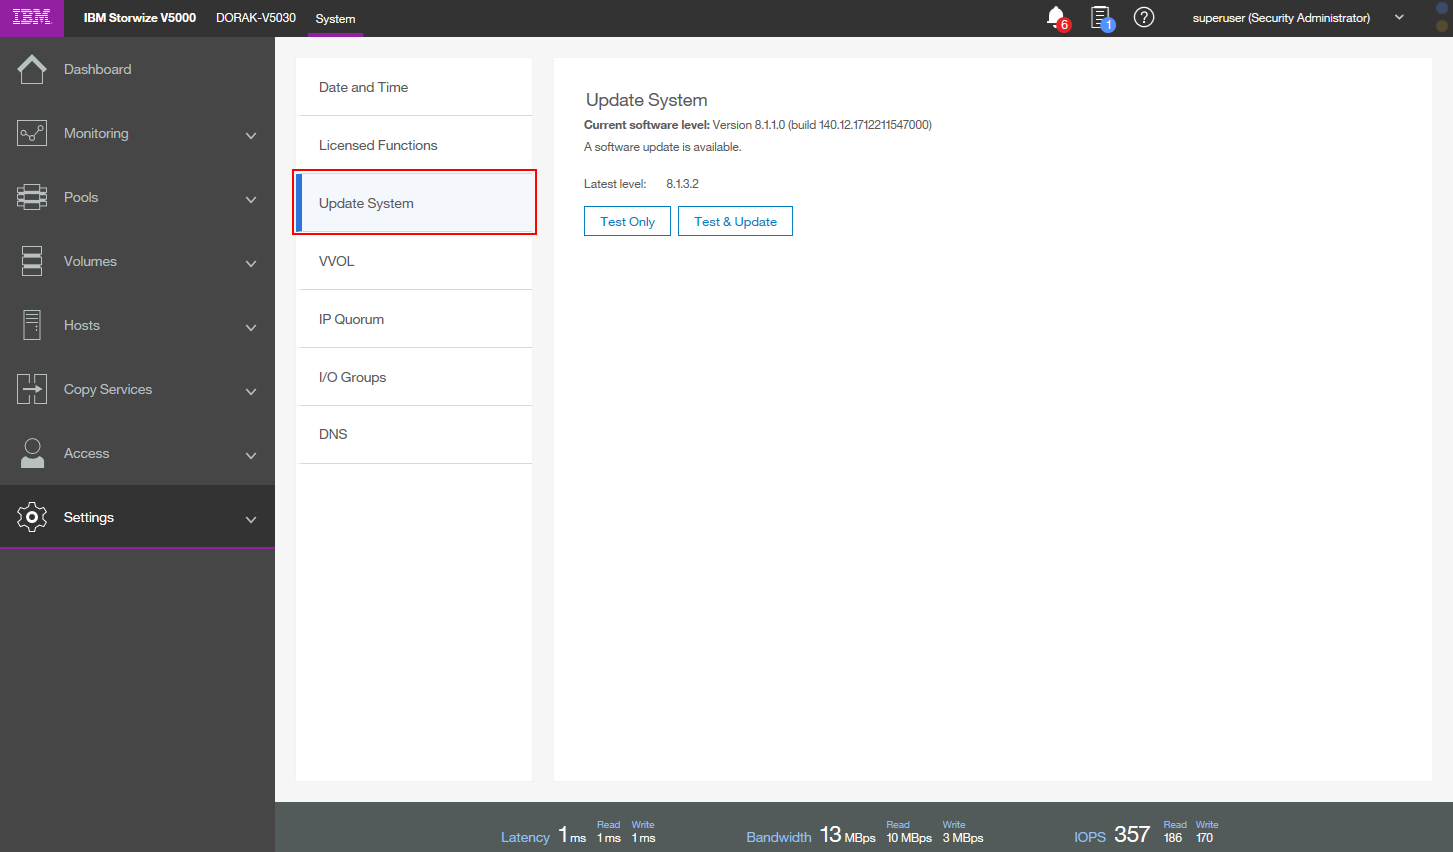Collapse the Settings menu chevron
Image resolution: width=1453 pixels, height=852 pixels.
pyautogui.click(x=251, y=519)
